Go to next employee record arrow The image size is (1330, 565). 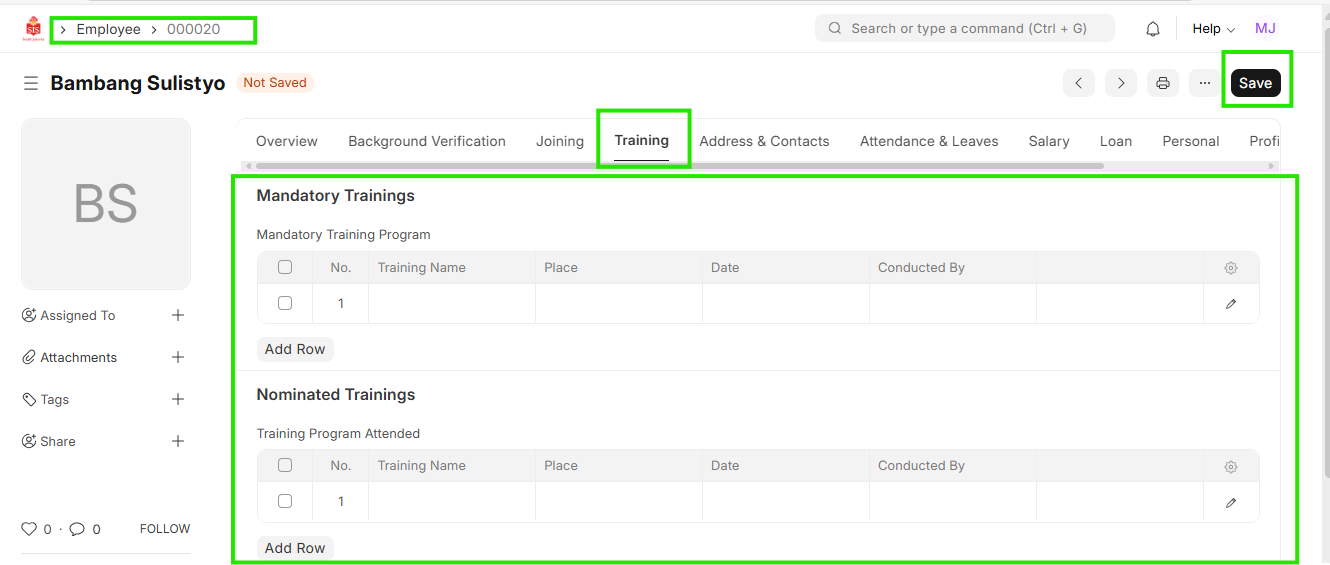click(x=1121, y=83)
